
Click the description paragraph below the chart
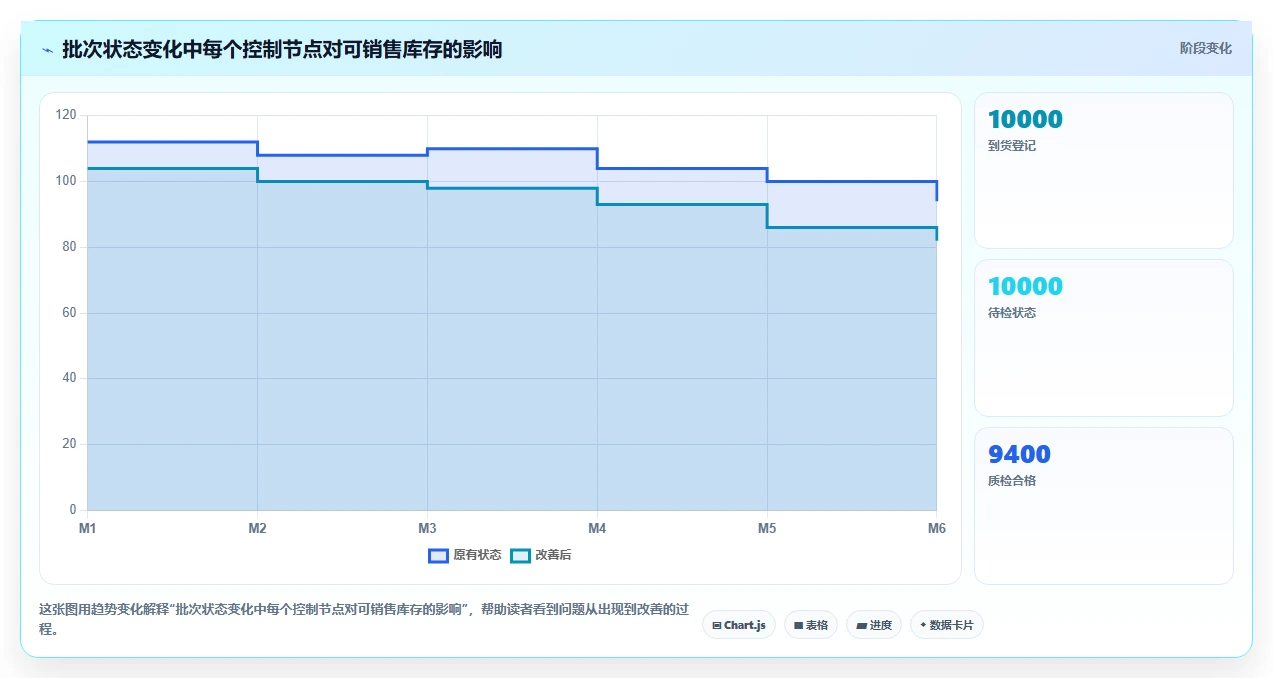(x=364, y=619)
